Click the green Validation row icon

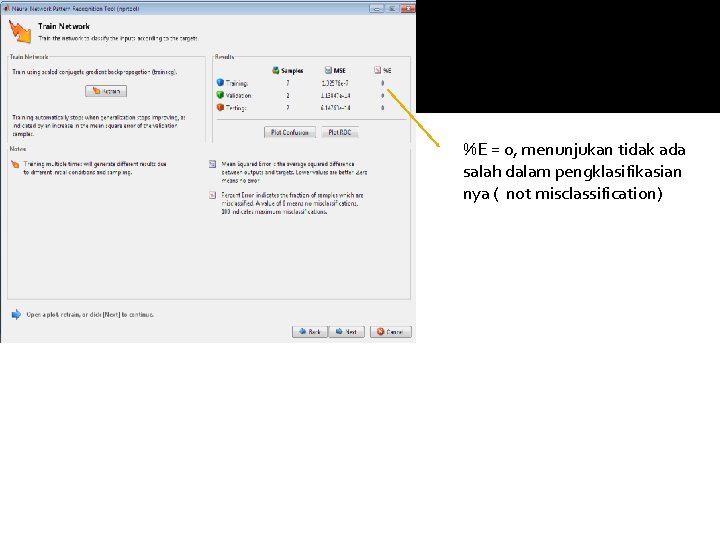[220, 95]
